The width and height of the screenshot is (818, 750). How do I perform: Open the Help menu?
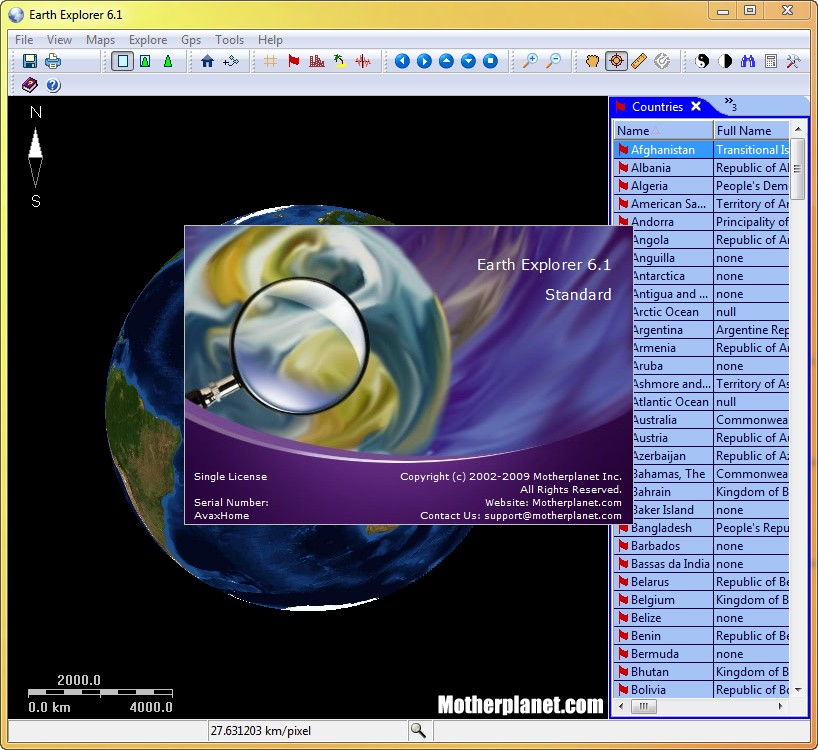point(270,40)
